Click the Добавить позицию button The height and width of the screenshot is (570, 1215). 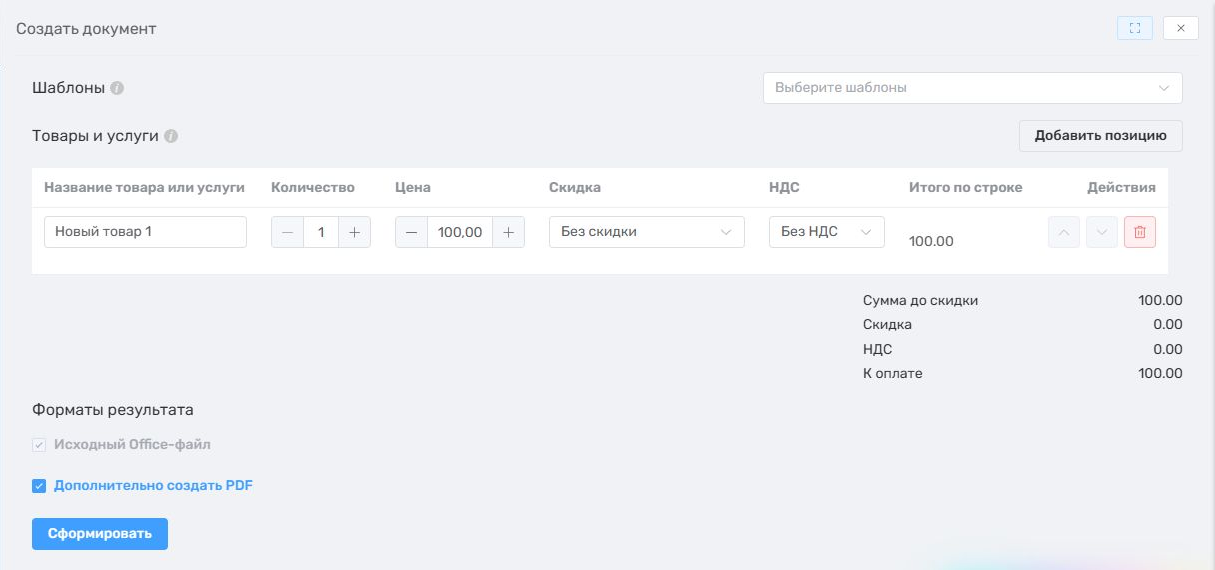point(1100,136)
